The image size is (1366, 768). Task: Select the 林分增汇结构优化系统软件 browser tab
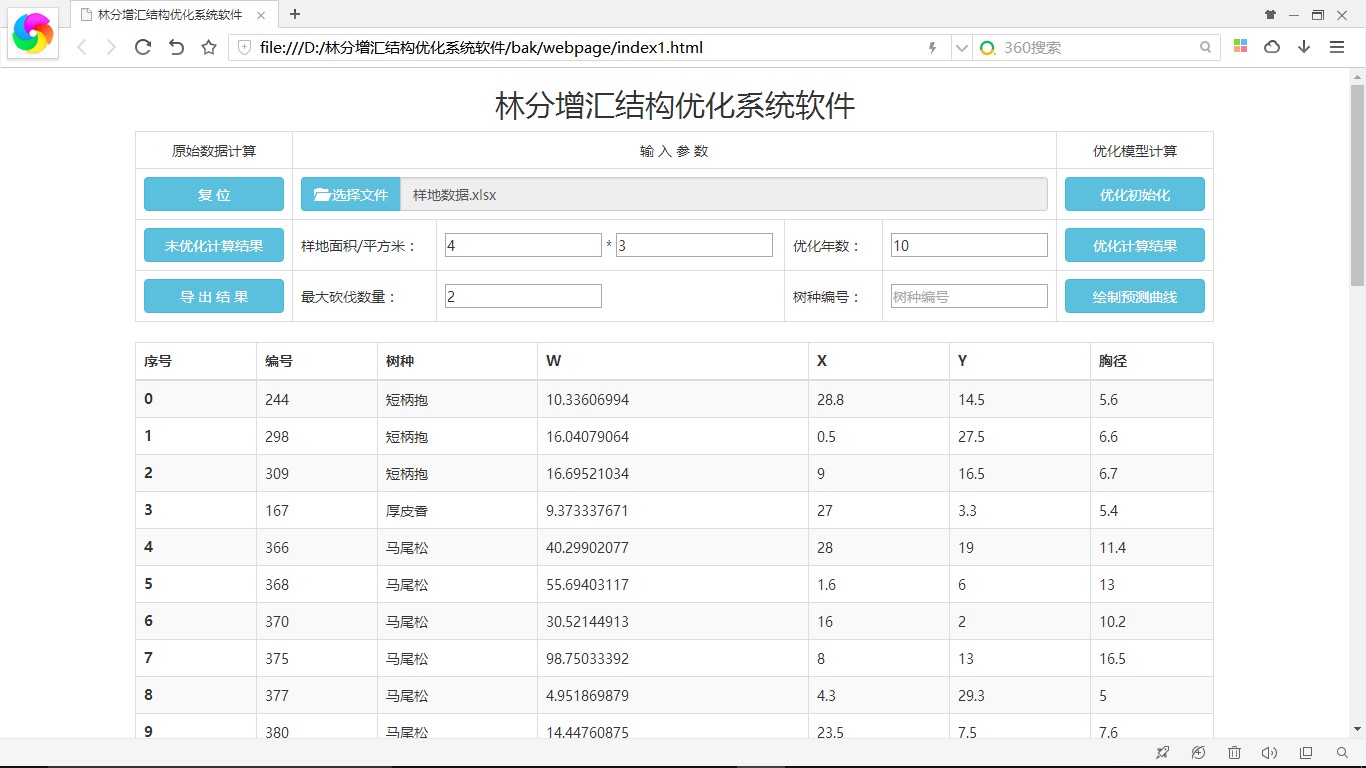pos(170,15)
